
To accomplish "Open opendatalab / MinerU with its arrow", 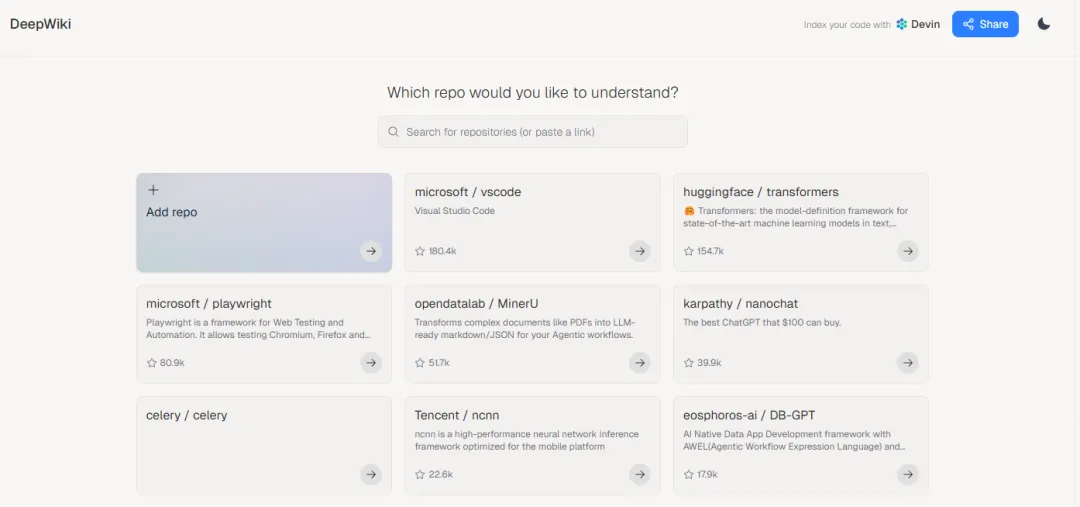I will coord(639,363).
